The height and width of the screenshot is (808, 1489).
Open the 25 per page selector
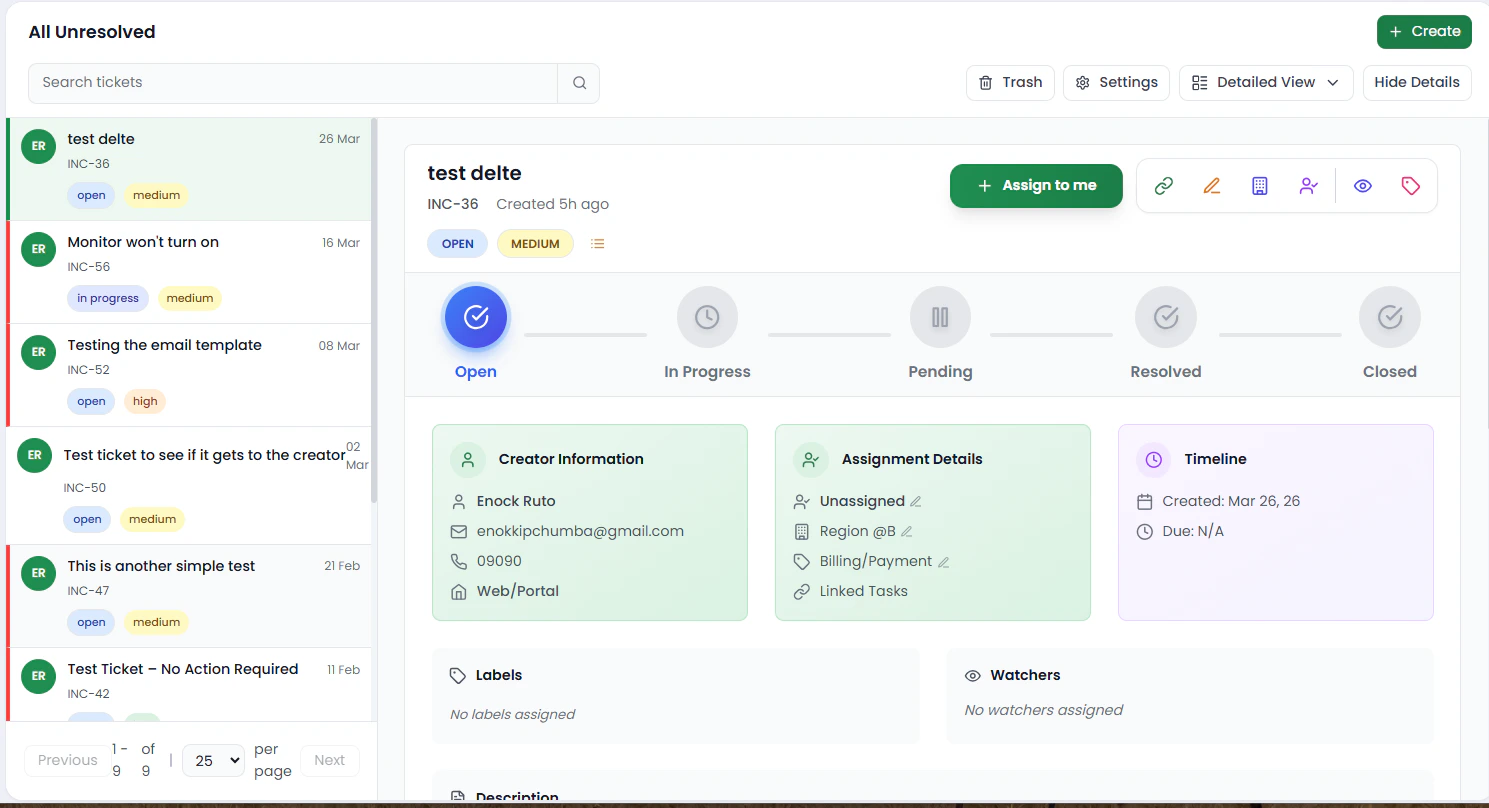pos(213,760)
